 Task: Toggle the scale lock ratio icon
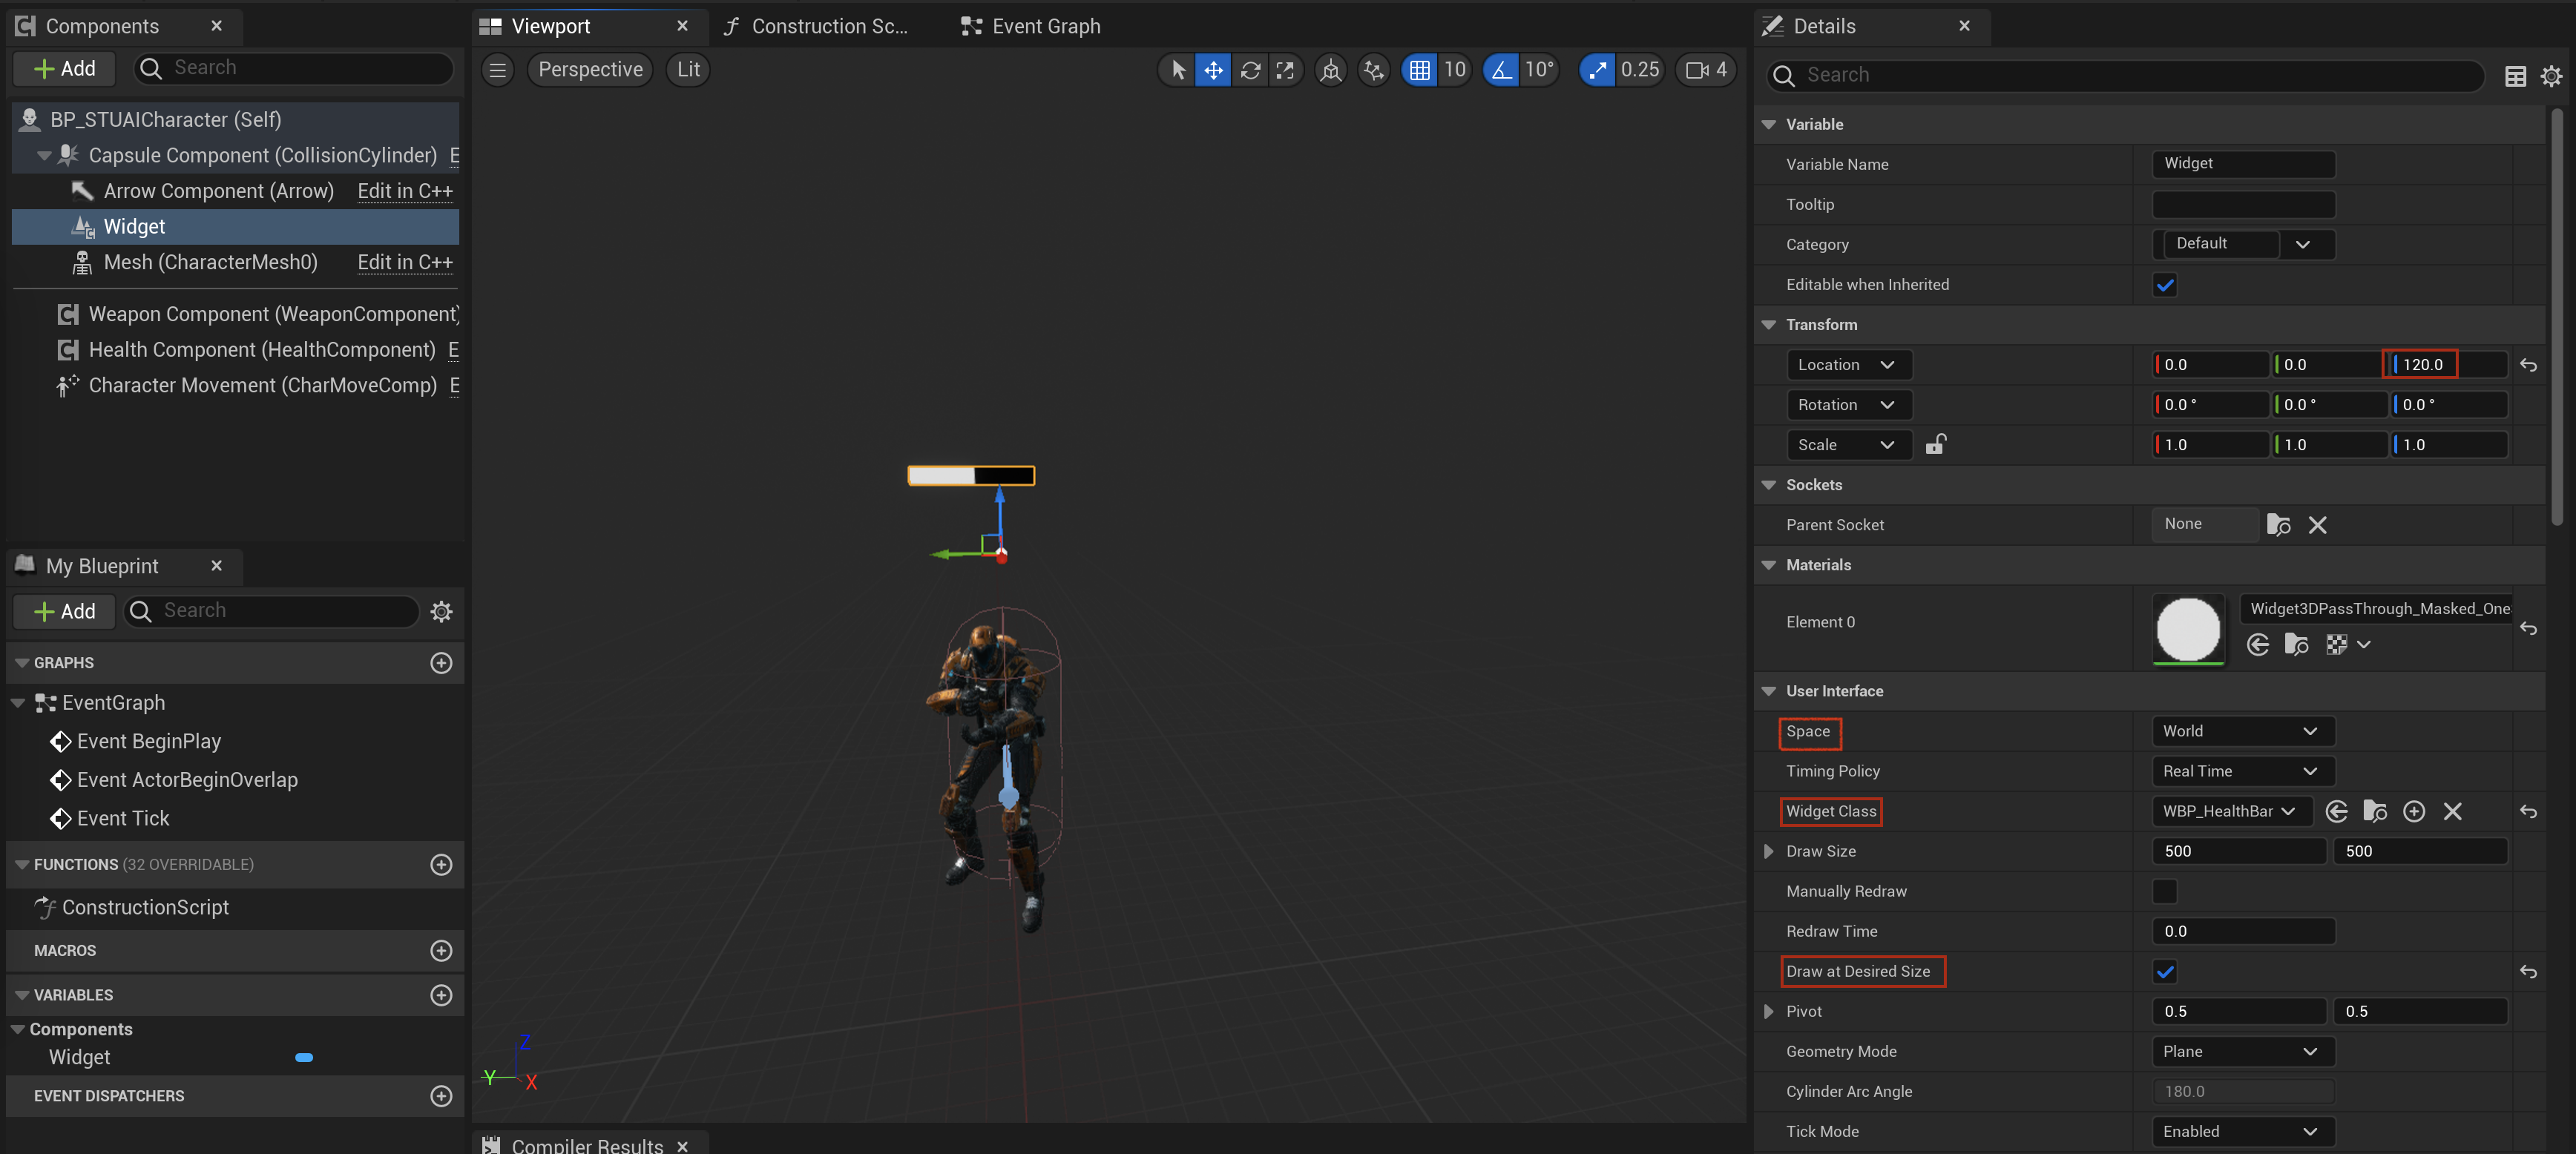click(1935, 444)
